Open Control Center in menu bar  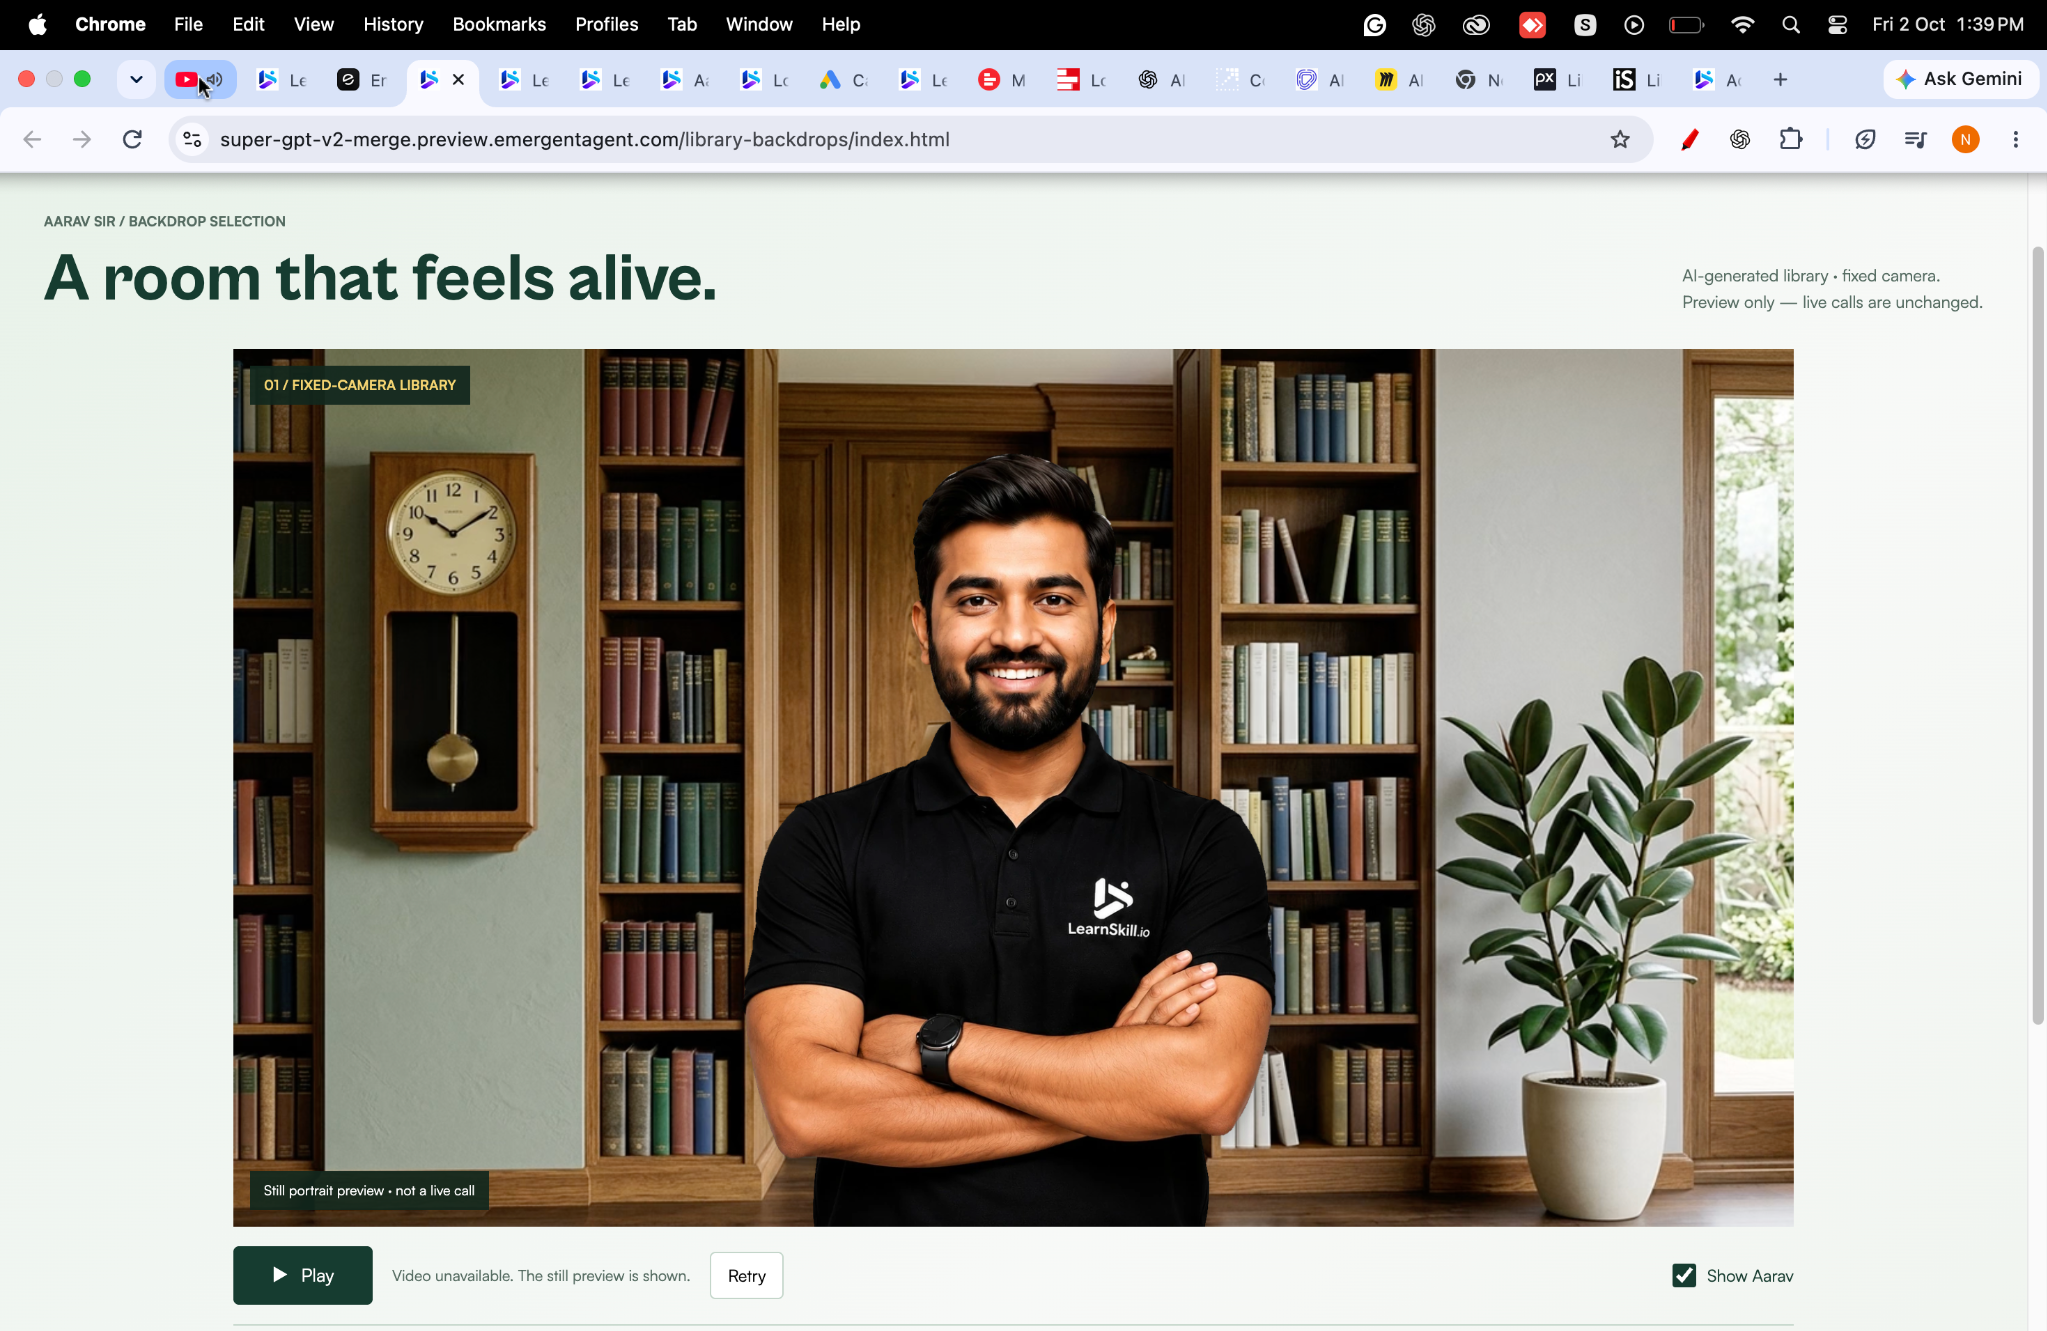click(x=1837, y=24)
